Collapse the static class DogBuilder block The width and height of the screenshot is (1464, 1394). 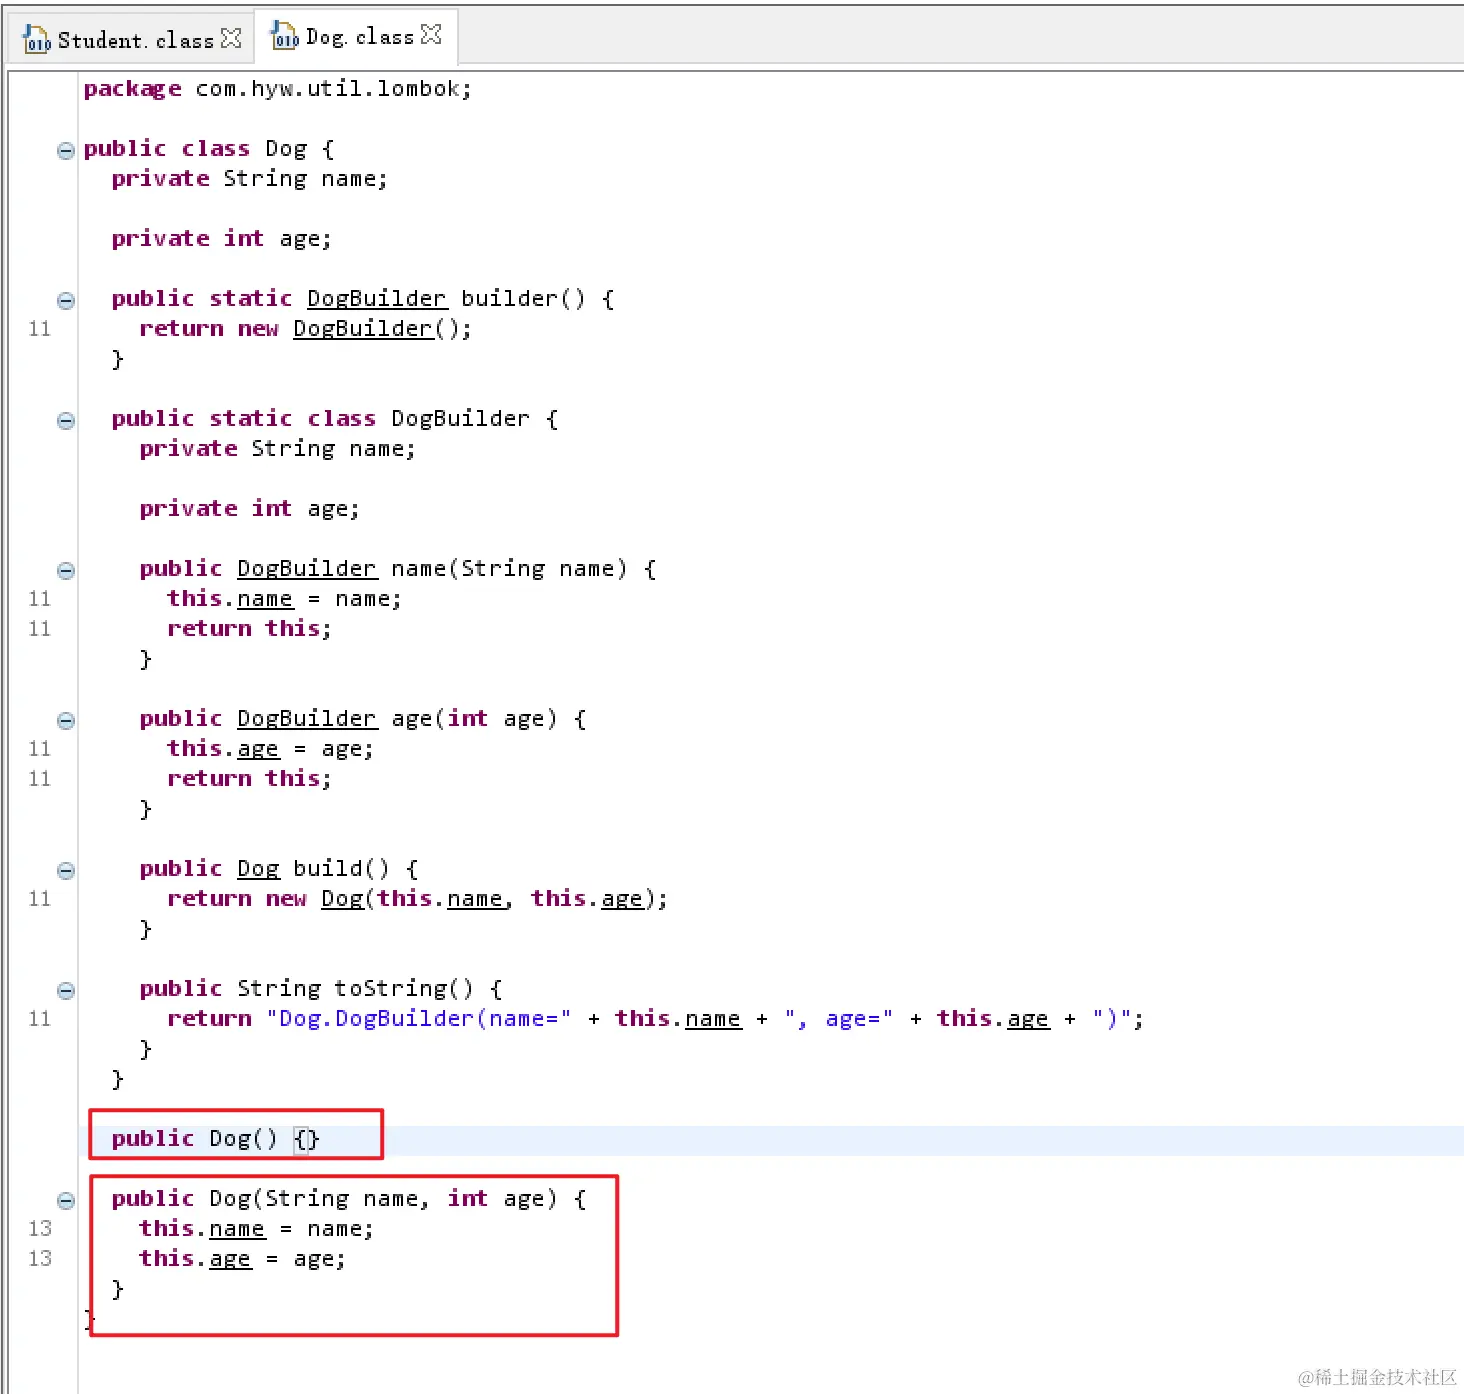66,421
